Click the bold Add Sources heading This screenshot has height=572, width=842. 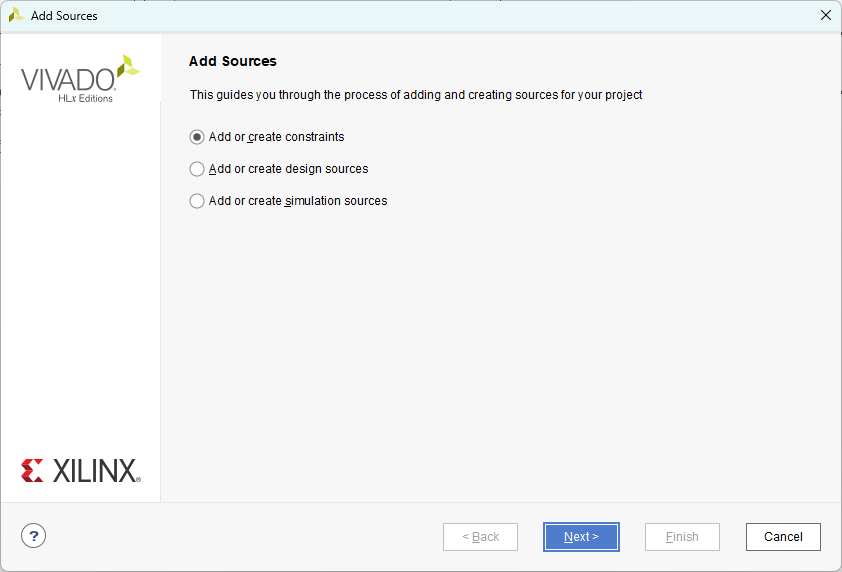233,61
